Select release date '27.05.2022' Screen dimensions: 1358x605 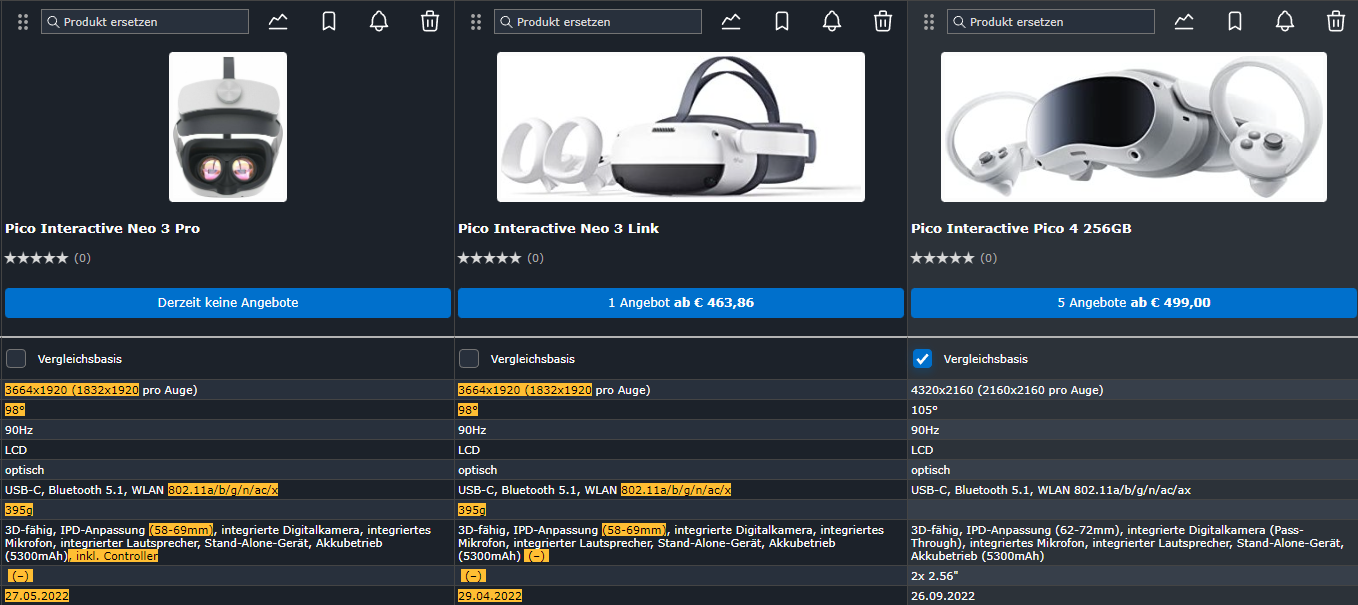click(37, 596)
